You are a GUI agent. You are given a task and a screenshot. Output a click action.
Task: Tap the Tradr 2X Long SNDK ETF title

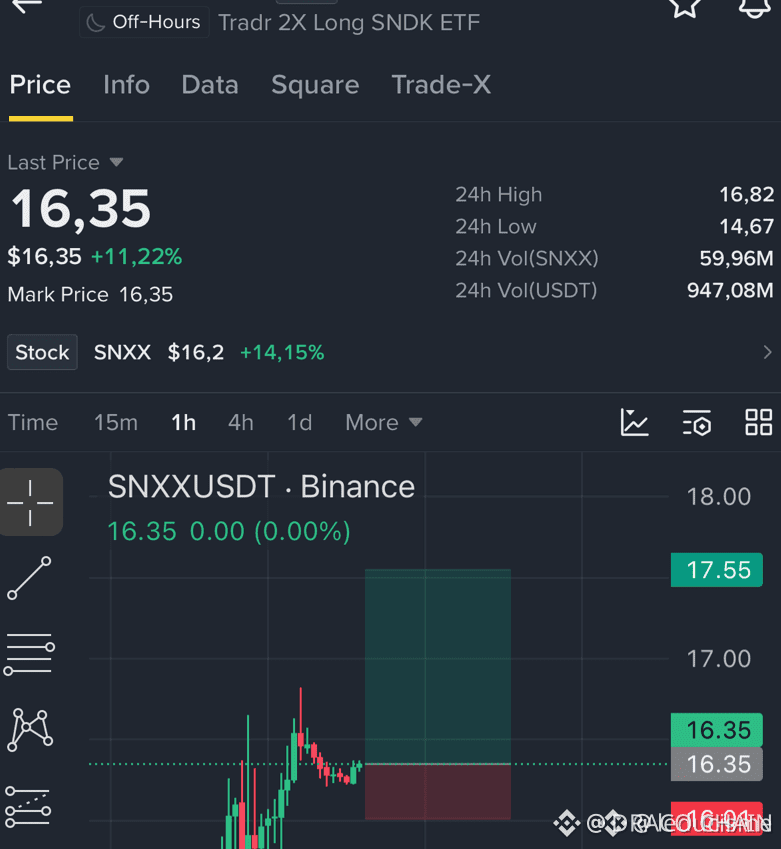[349, 23]
